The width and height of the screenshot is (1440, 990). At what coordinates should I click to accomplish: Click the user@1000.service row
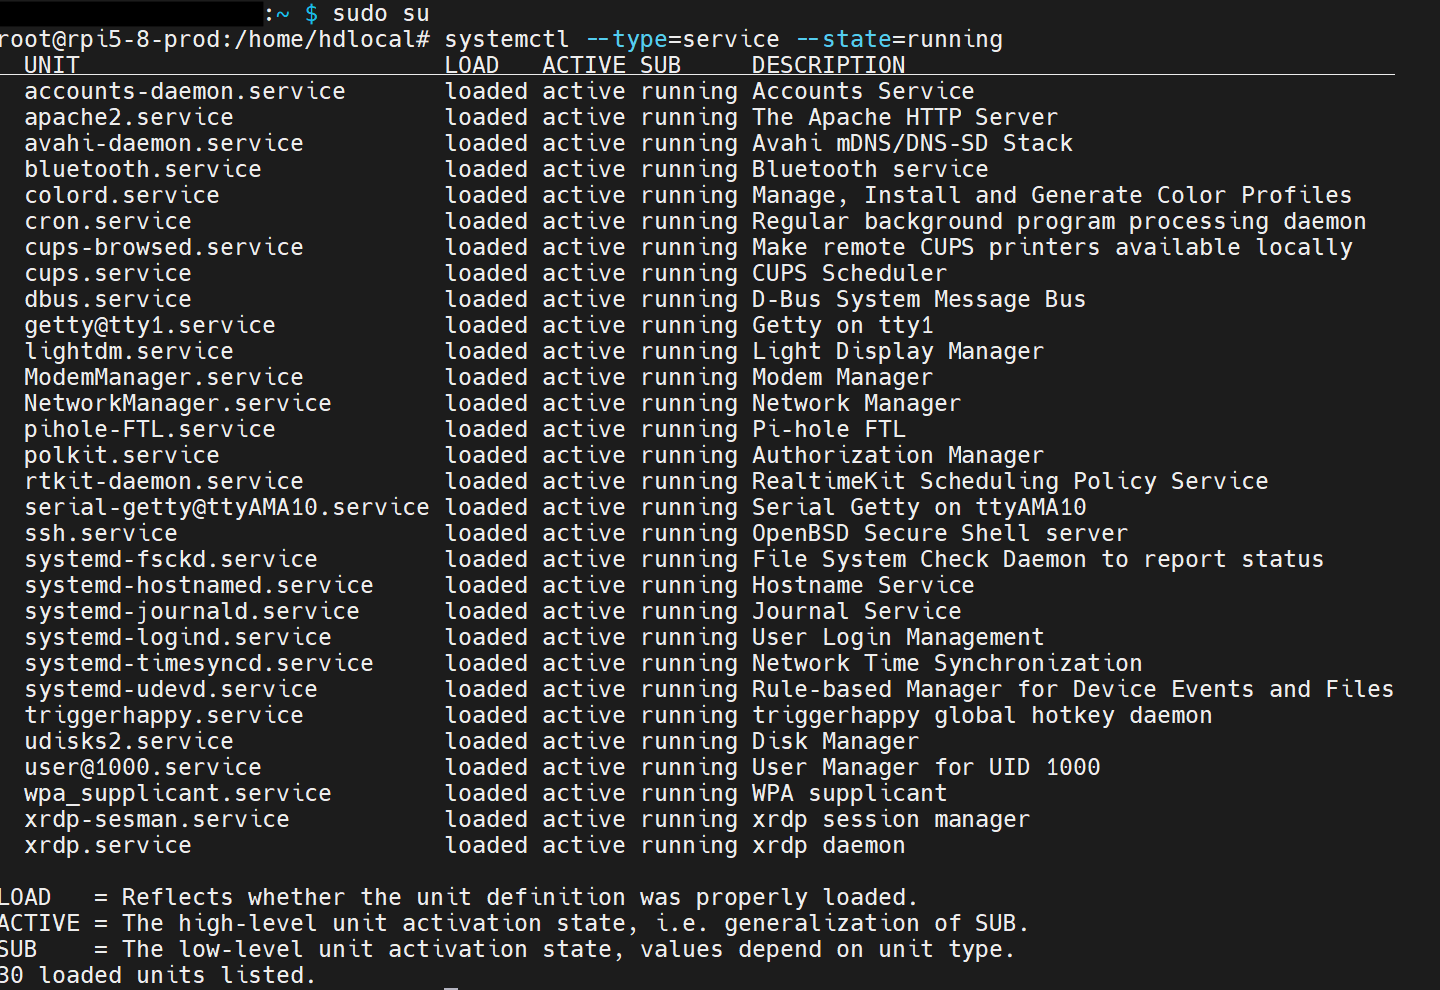(x=142, y=766)
